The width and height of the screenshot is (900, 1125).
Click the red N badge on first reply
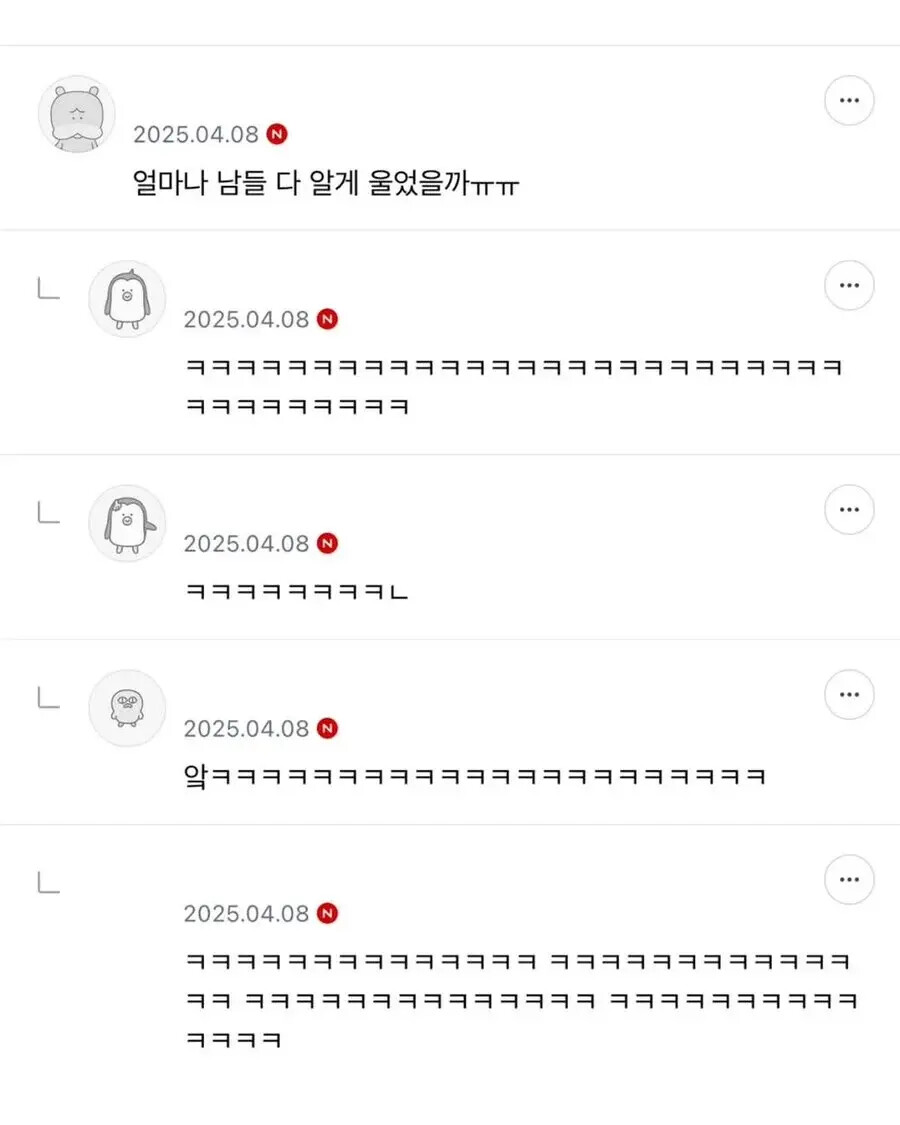pyautogui.click(x=327, y=319)
